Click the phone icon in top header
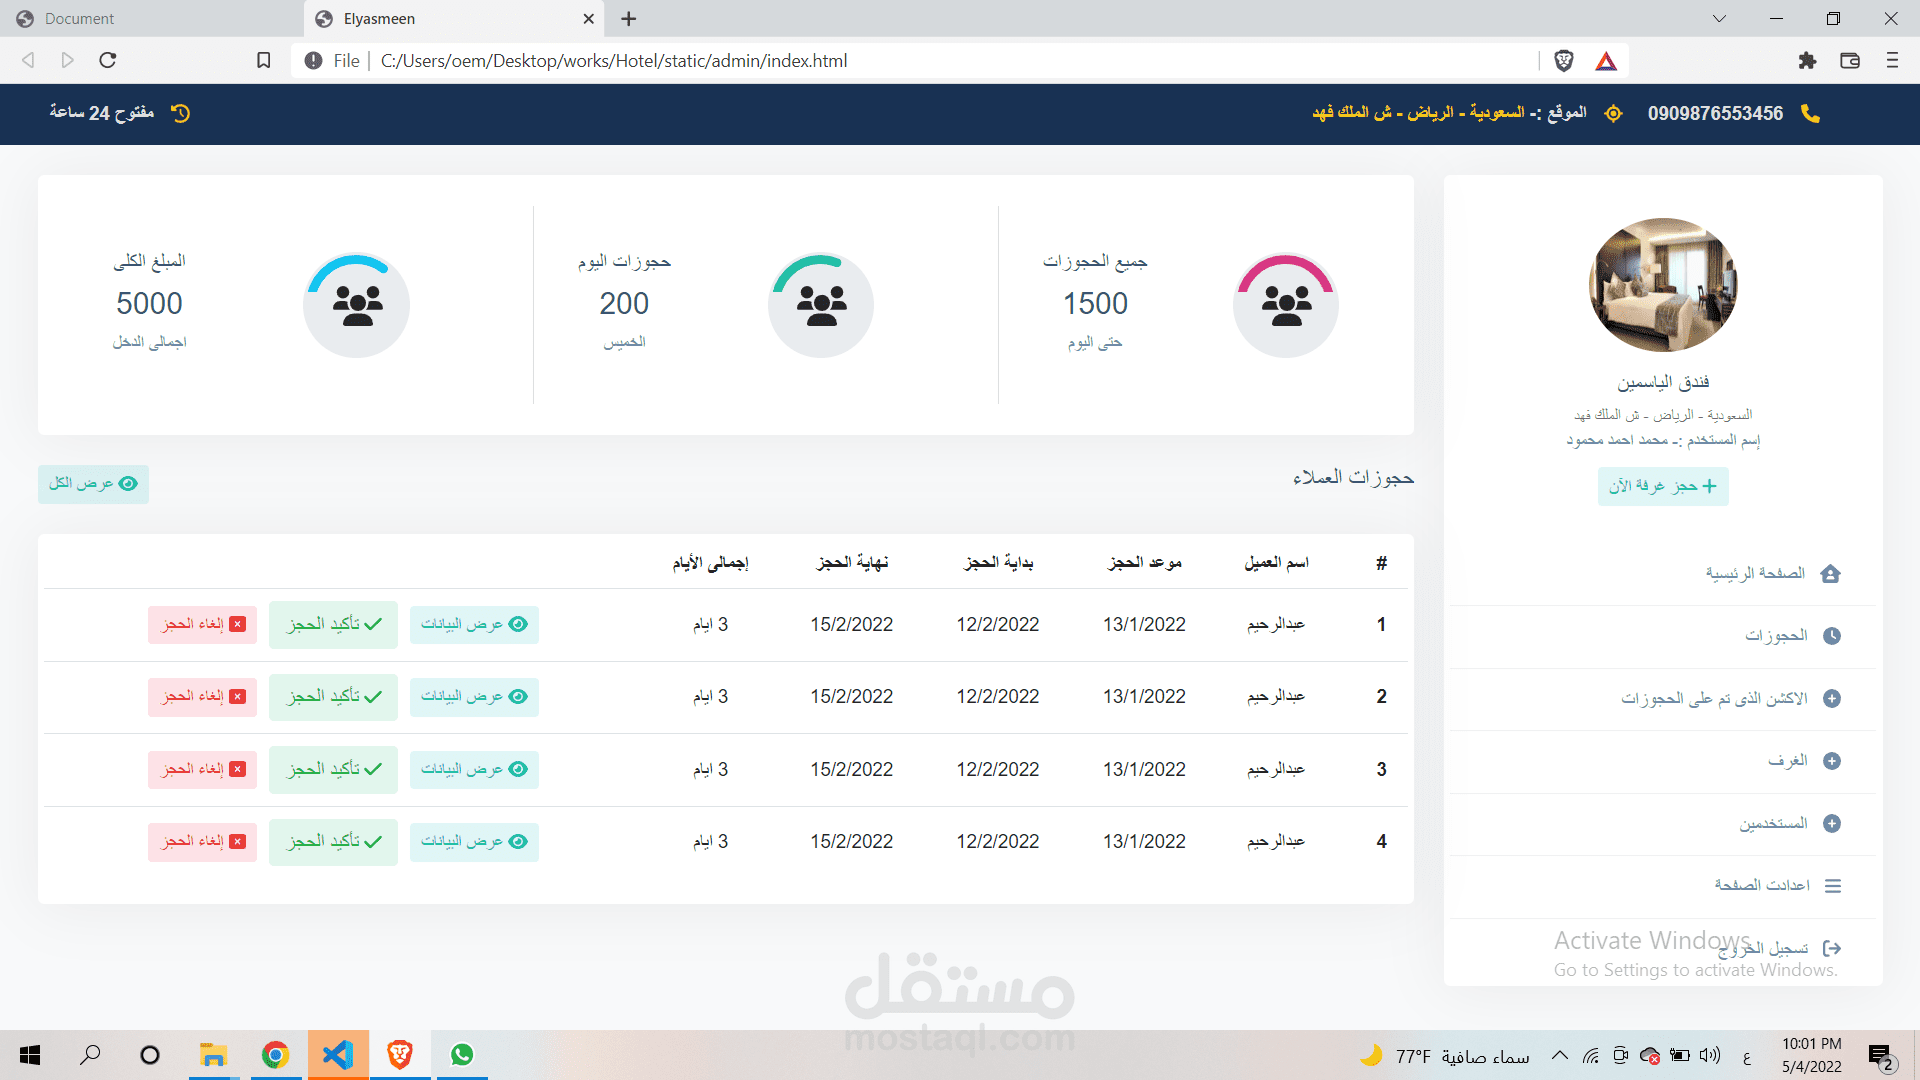The height and width of the screenshot is (1080, 1920). point(1810,114)
